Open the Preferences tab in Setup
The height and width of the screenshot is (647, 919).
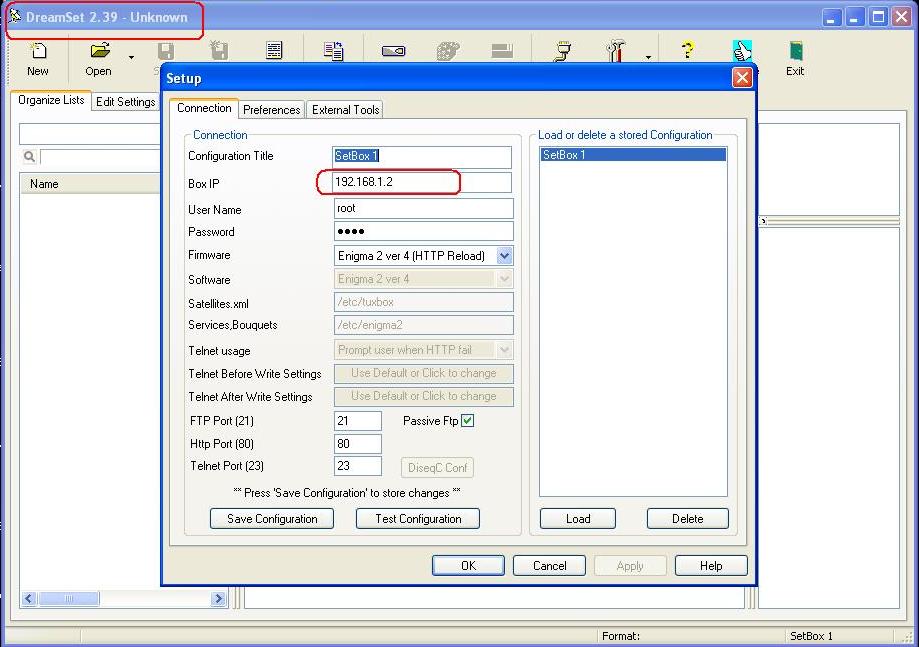pyautogui.click(x=271, y=110)
